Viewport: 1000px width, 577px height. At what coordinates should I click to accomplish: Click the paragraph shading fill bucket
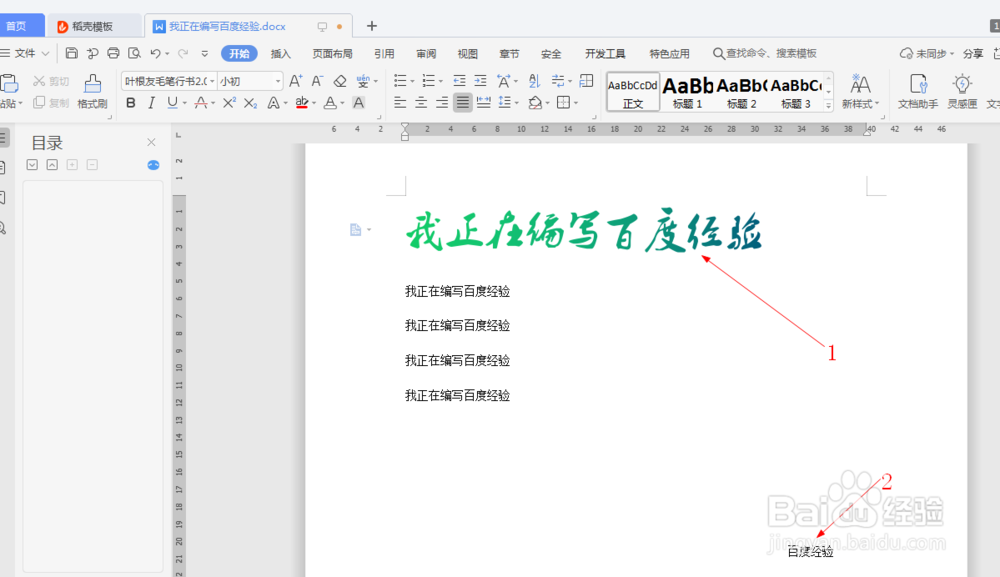(x=535, y=103)
